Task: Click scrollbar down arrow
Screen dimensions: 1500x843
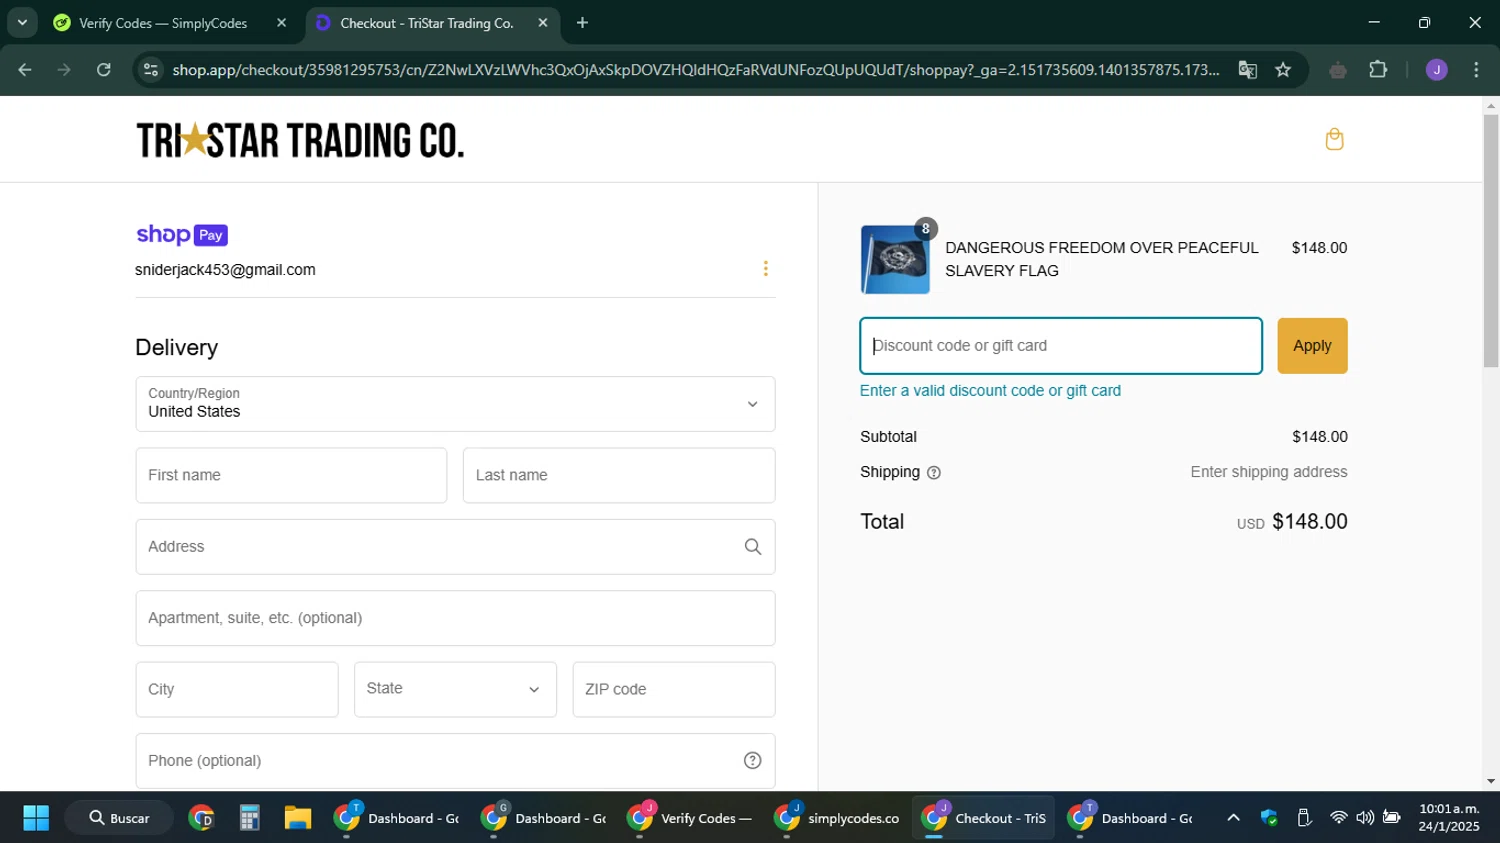Action: tap(1491, 781)
